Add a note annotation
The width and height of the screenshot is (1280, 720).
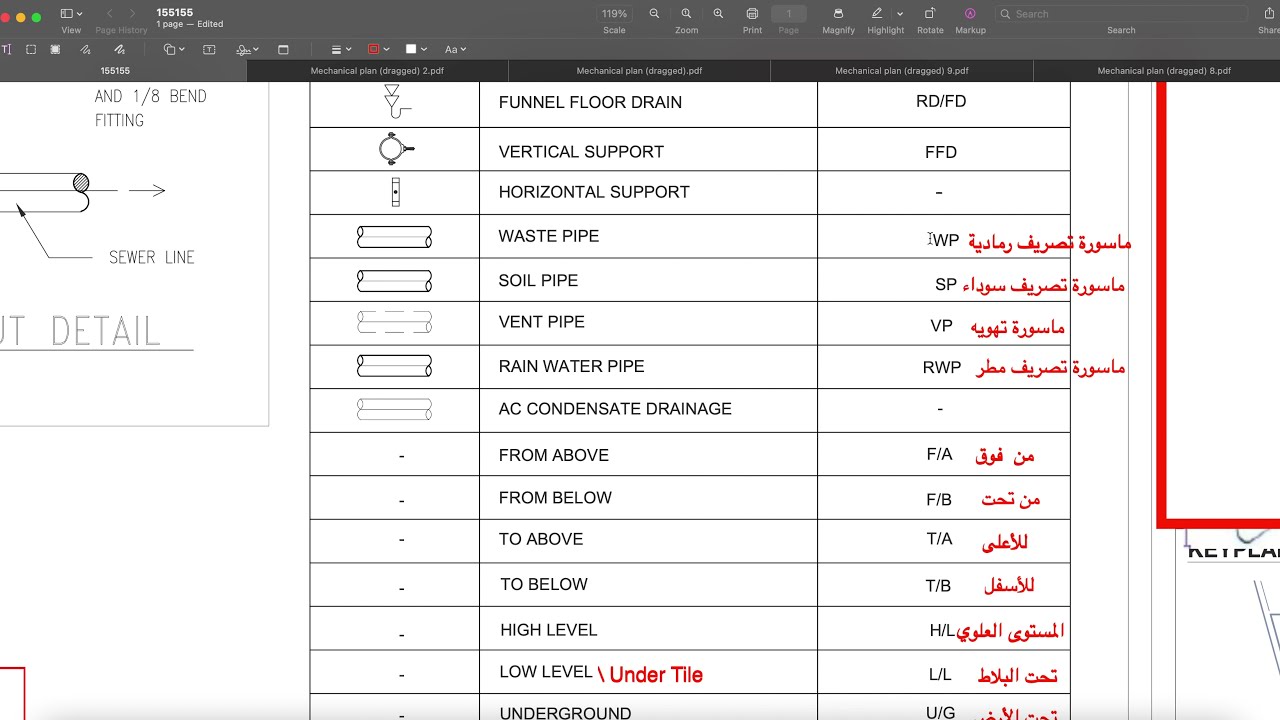click(x=283, y=49)
